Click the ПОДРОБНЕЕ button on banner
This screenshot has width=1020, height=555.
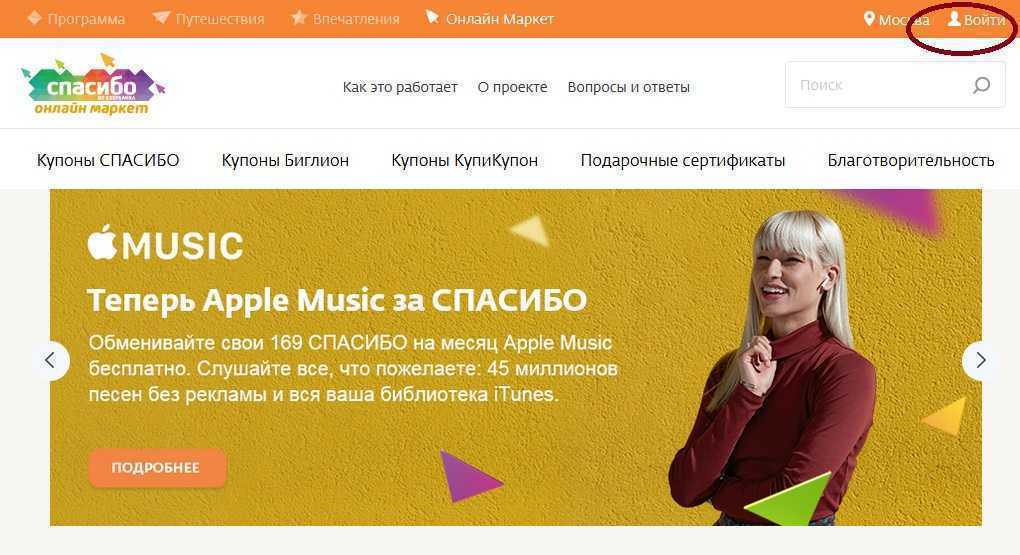[157, 467]
